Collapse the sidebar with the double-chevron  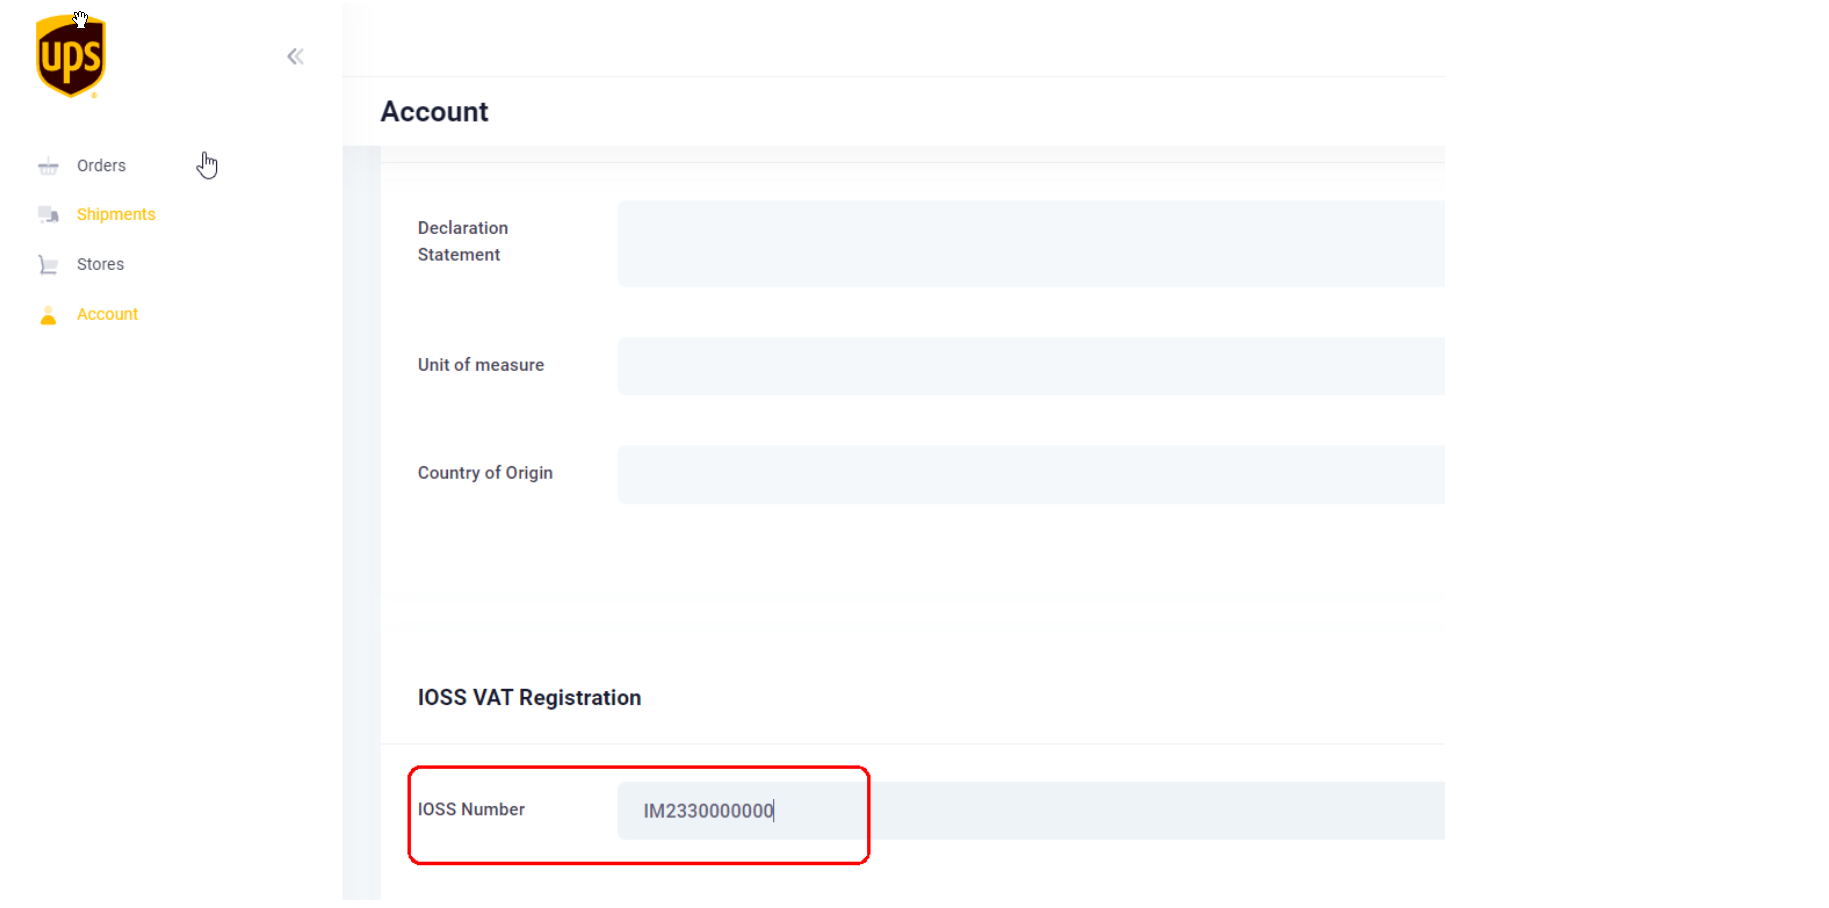pos(295,57)
